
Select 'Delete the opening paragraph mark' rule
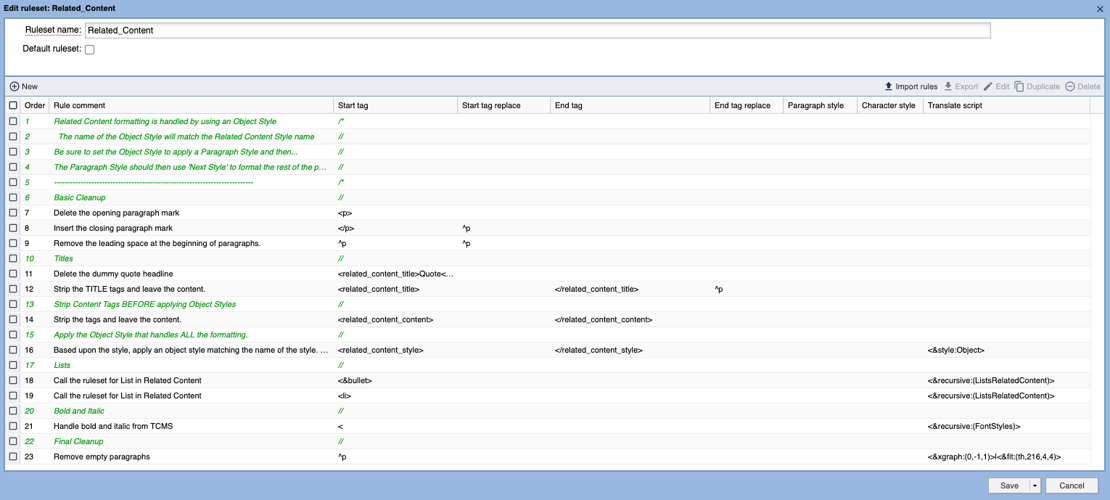pos(117,212)
